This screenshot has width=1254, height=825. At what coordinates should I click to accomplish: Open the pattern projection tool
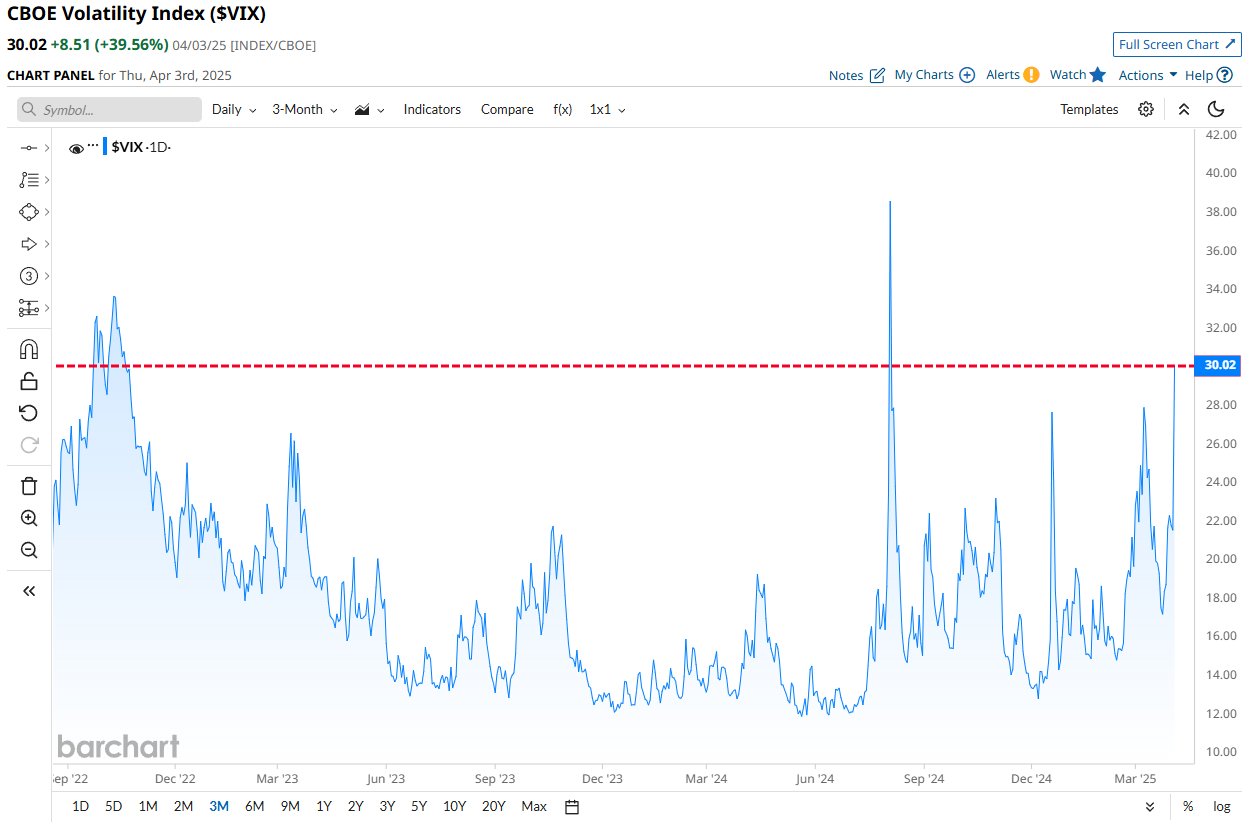(28, 308)
